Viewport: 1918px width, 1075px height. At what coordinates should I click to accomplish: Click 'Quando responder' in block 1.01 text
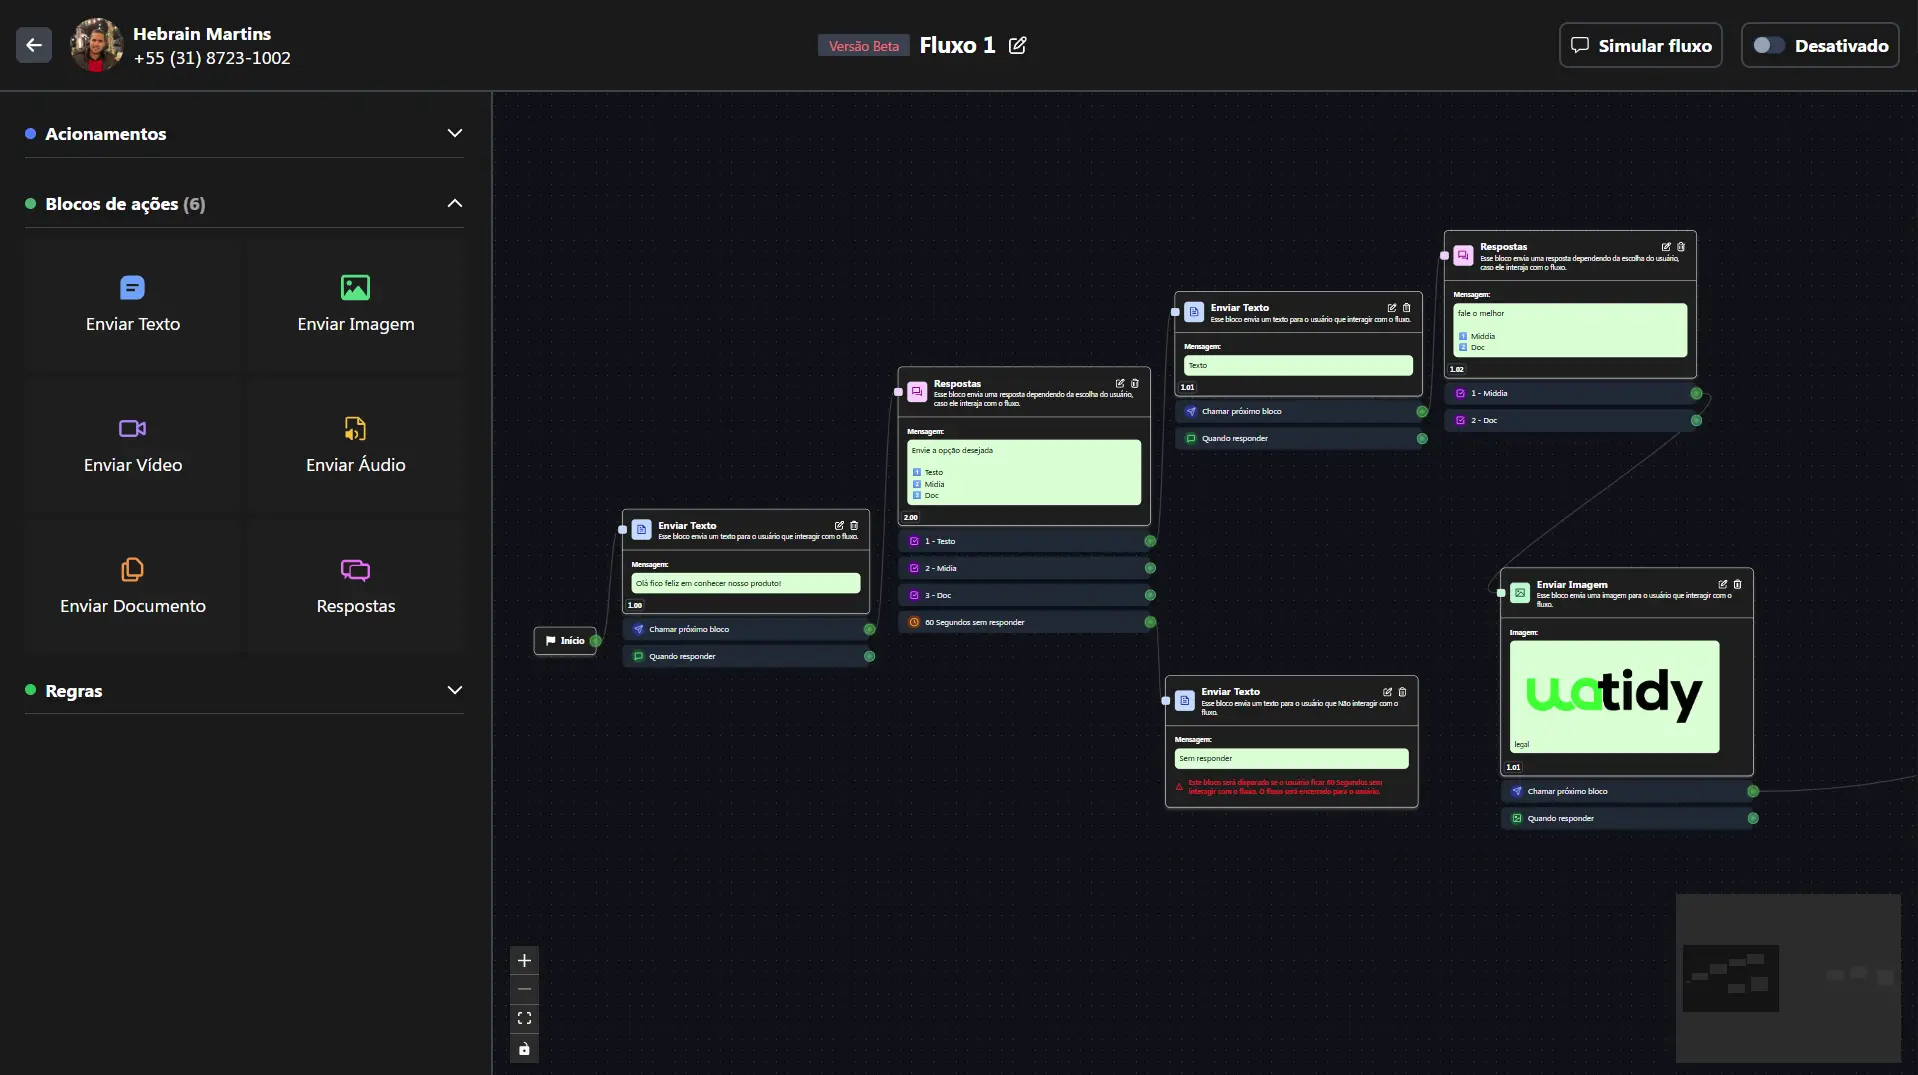(x=1300, y=438)
